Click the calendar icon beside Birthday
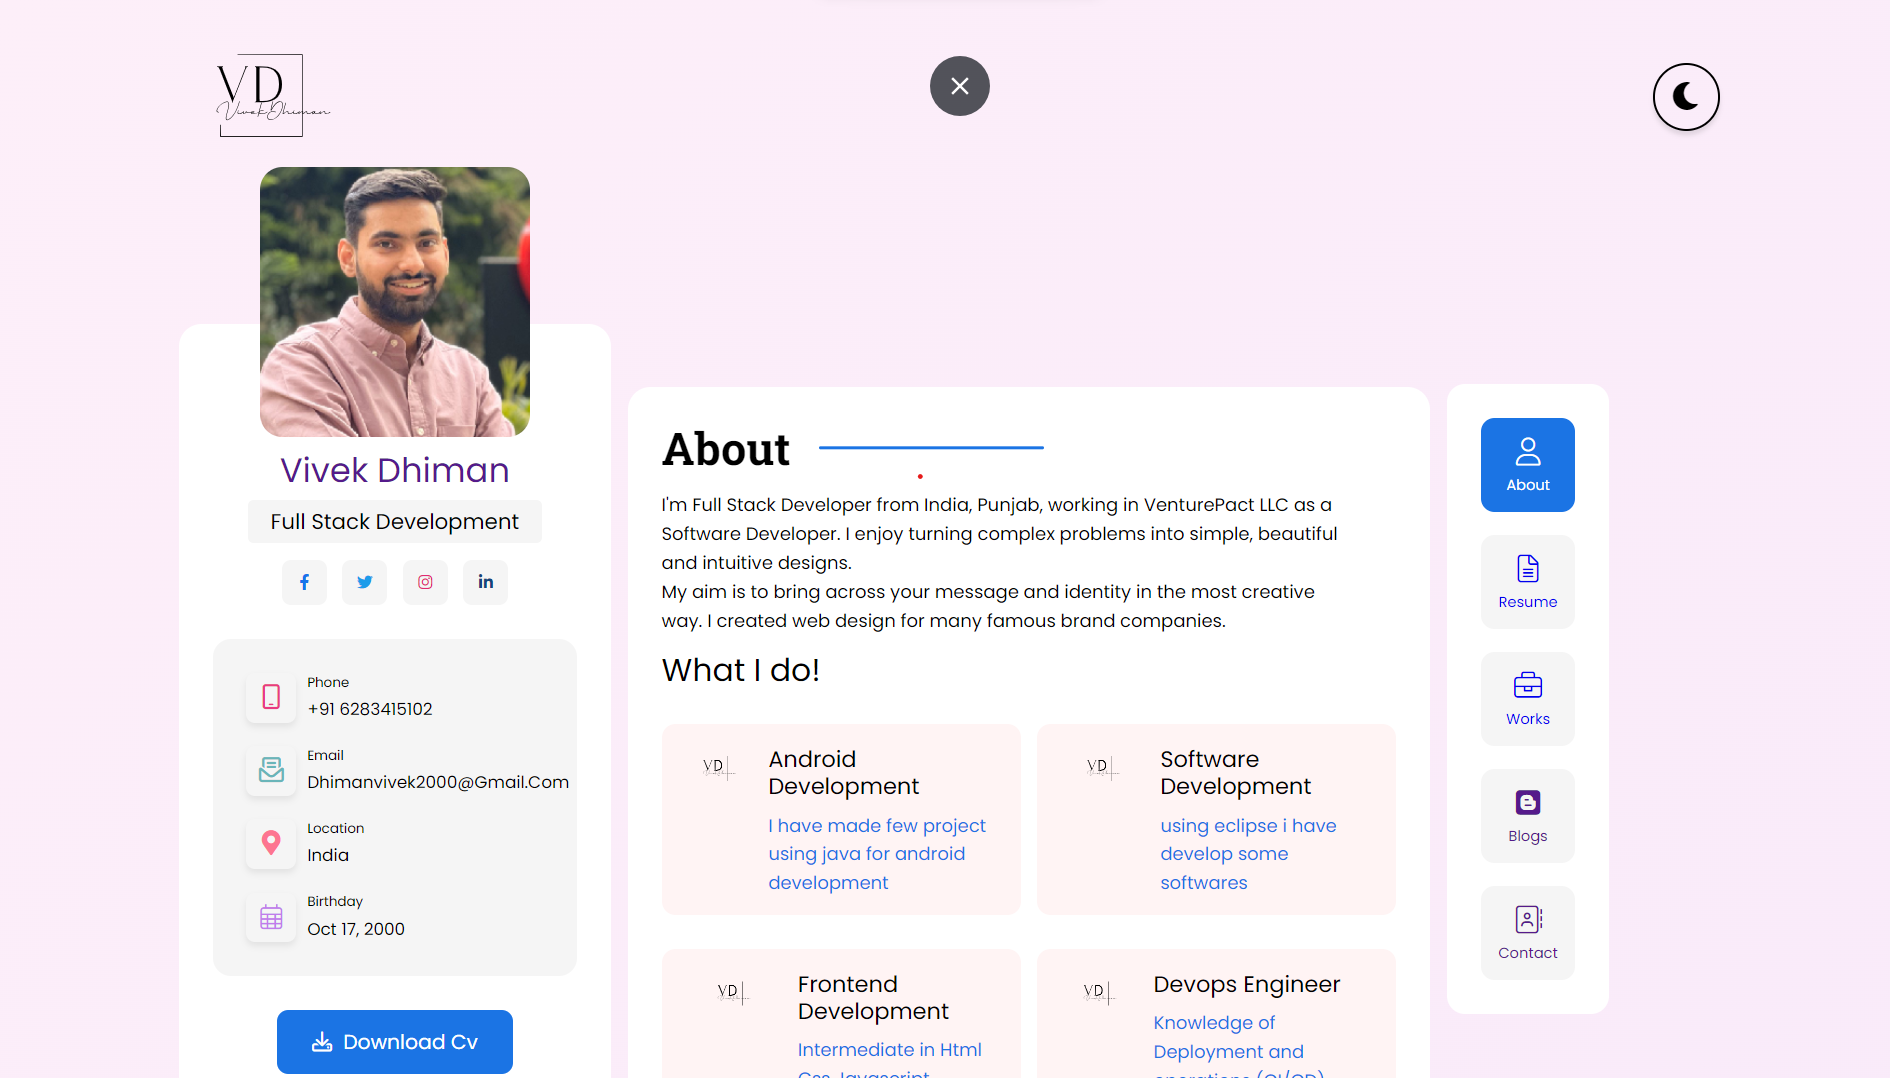This screenshot has height=1078, width=1890. tap(271, 917)
